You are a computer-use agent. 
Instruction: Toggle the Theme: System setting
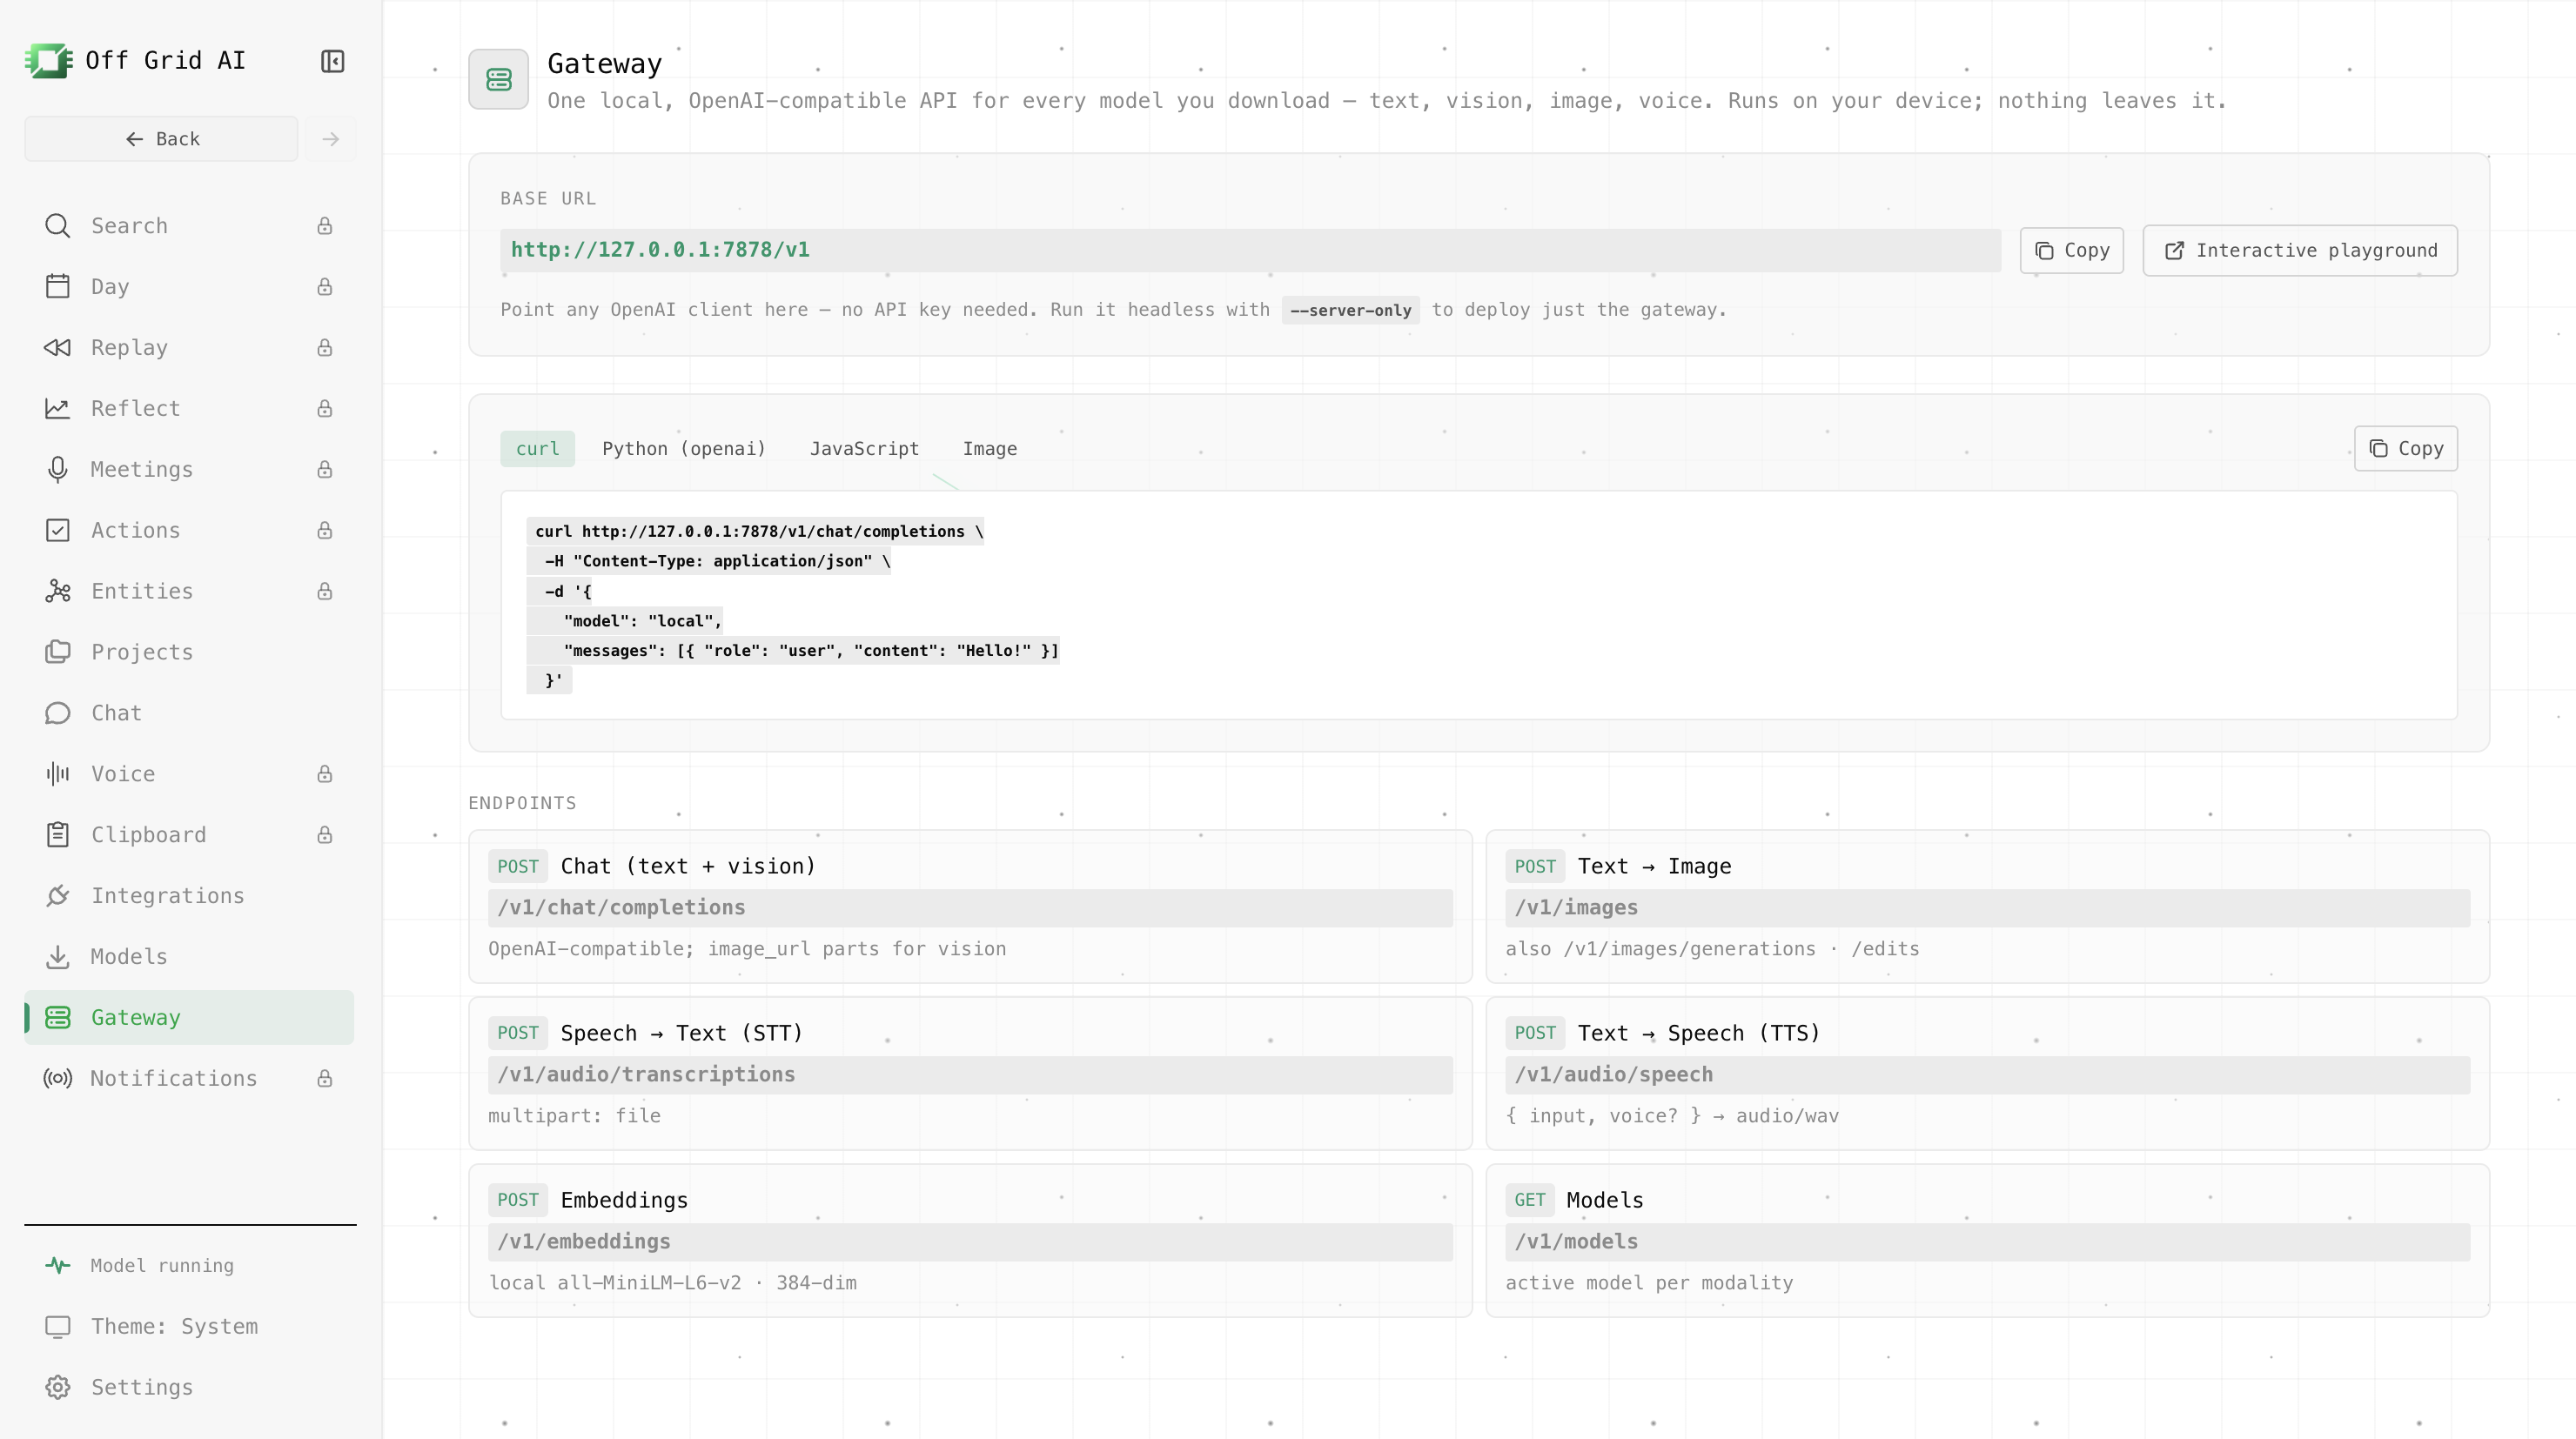coord(189,1327)
